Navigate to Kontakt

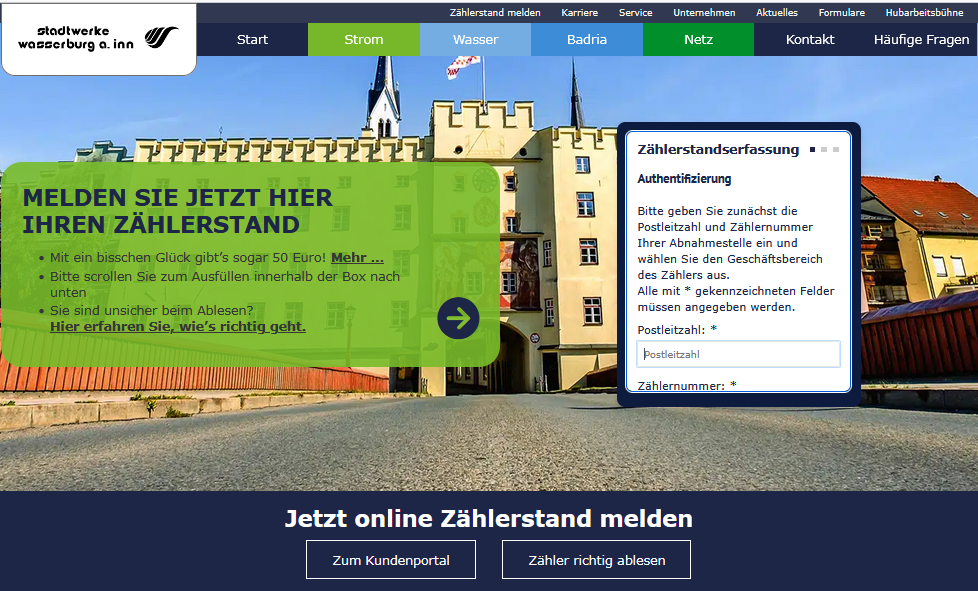coord(809,40)
